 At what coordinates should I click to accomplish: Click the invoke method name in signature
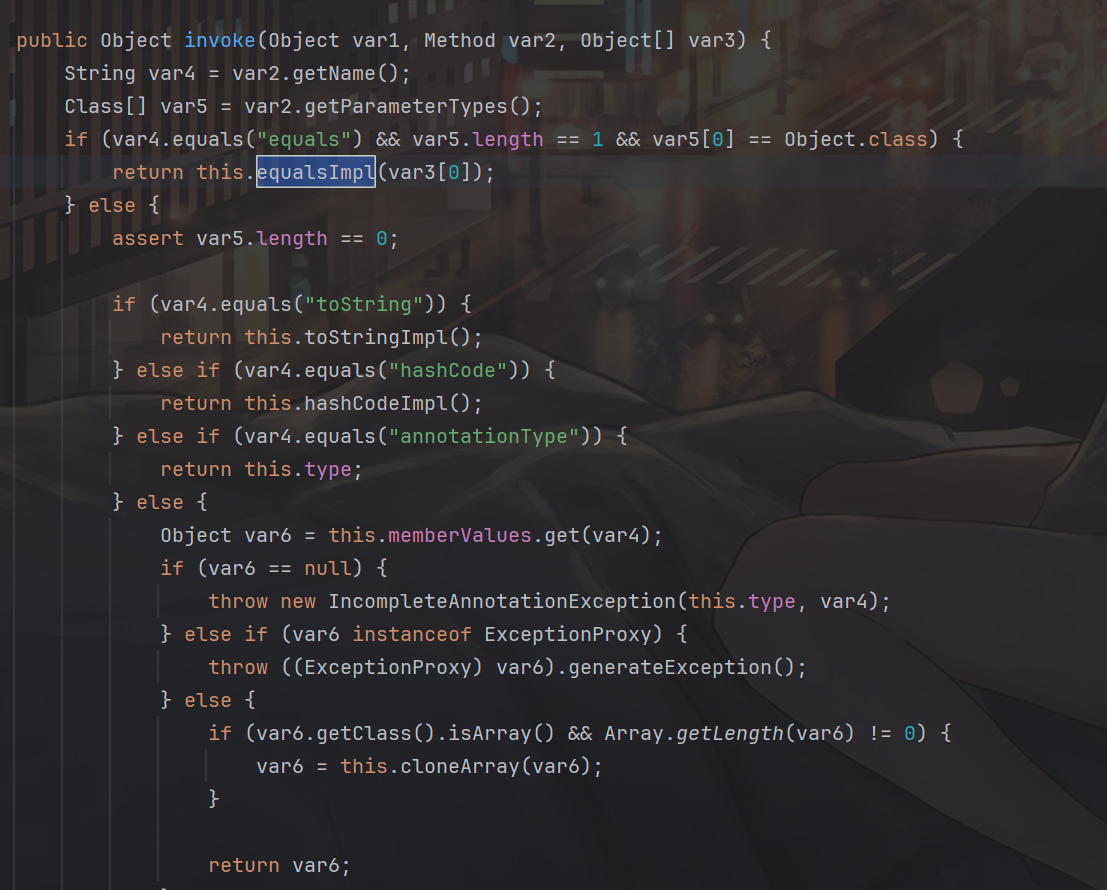[x=220, y=41]
